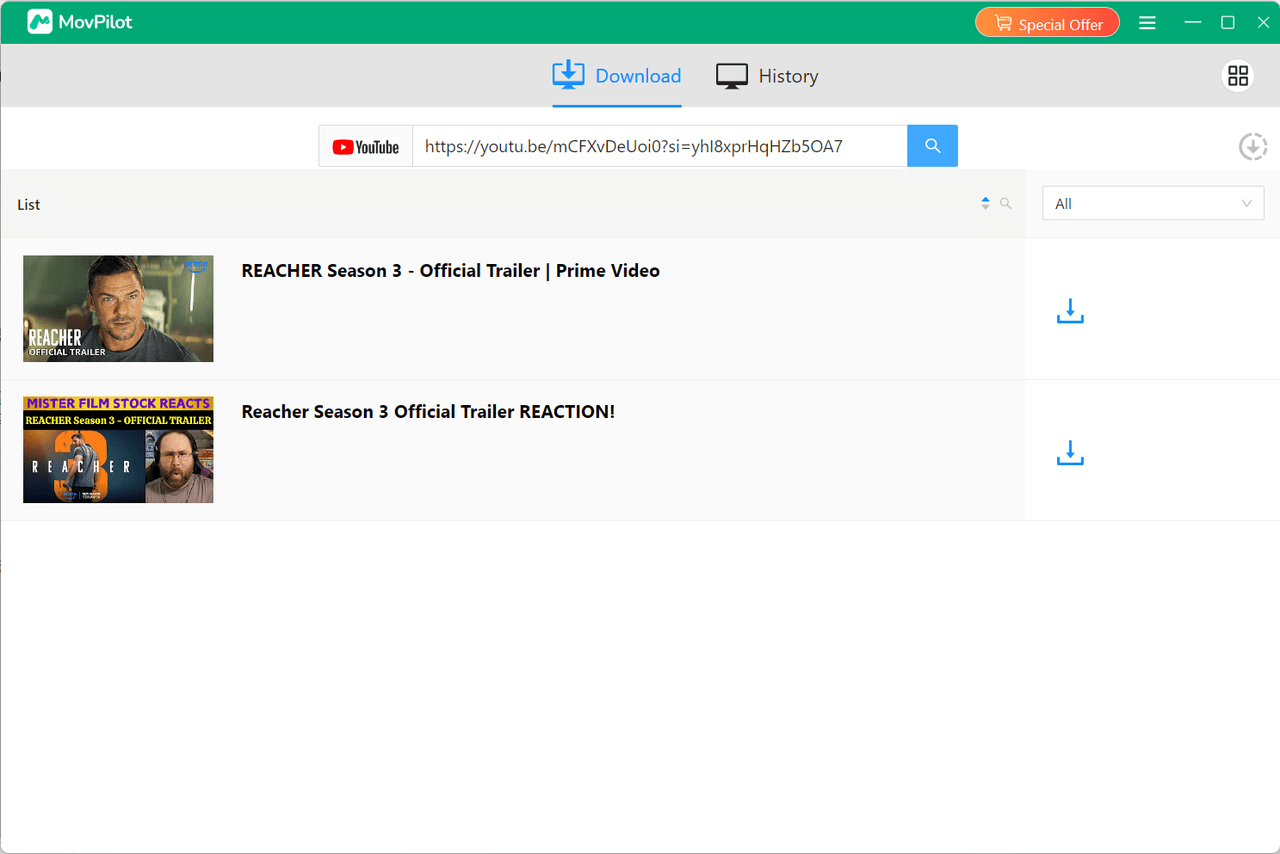Maximize the MovPilot window
The image size is (1280, 854).
pyautogui.click(x=1228, y=22)
